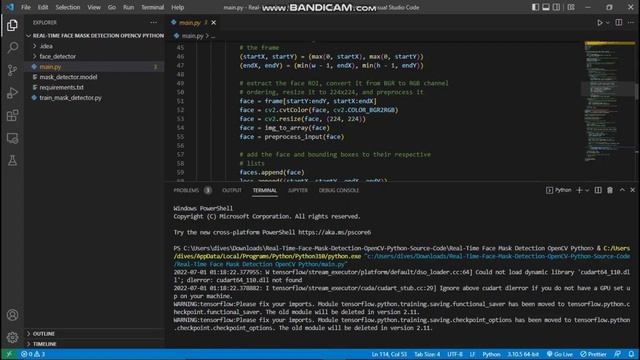Toggle the primary sidebar visibility
The image size is (640, 360).
[535, 7]
